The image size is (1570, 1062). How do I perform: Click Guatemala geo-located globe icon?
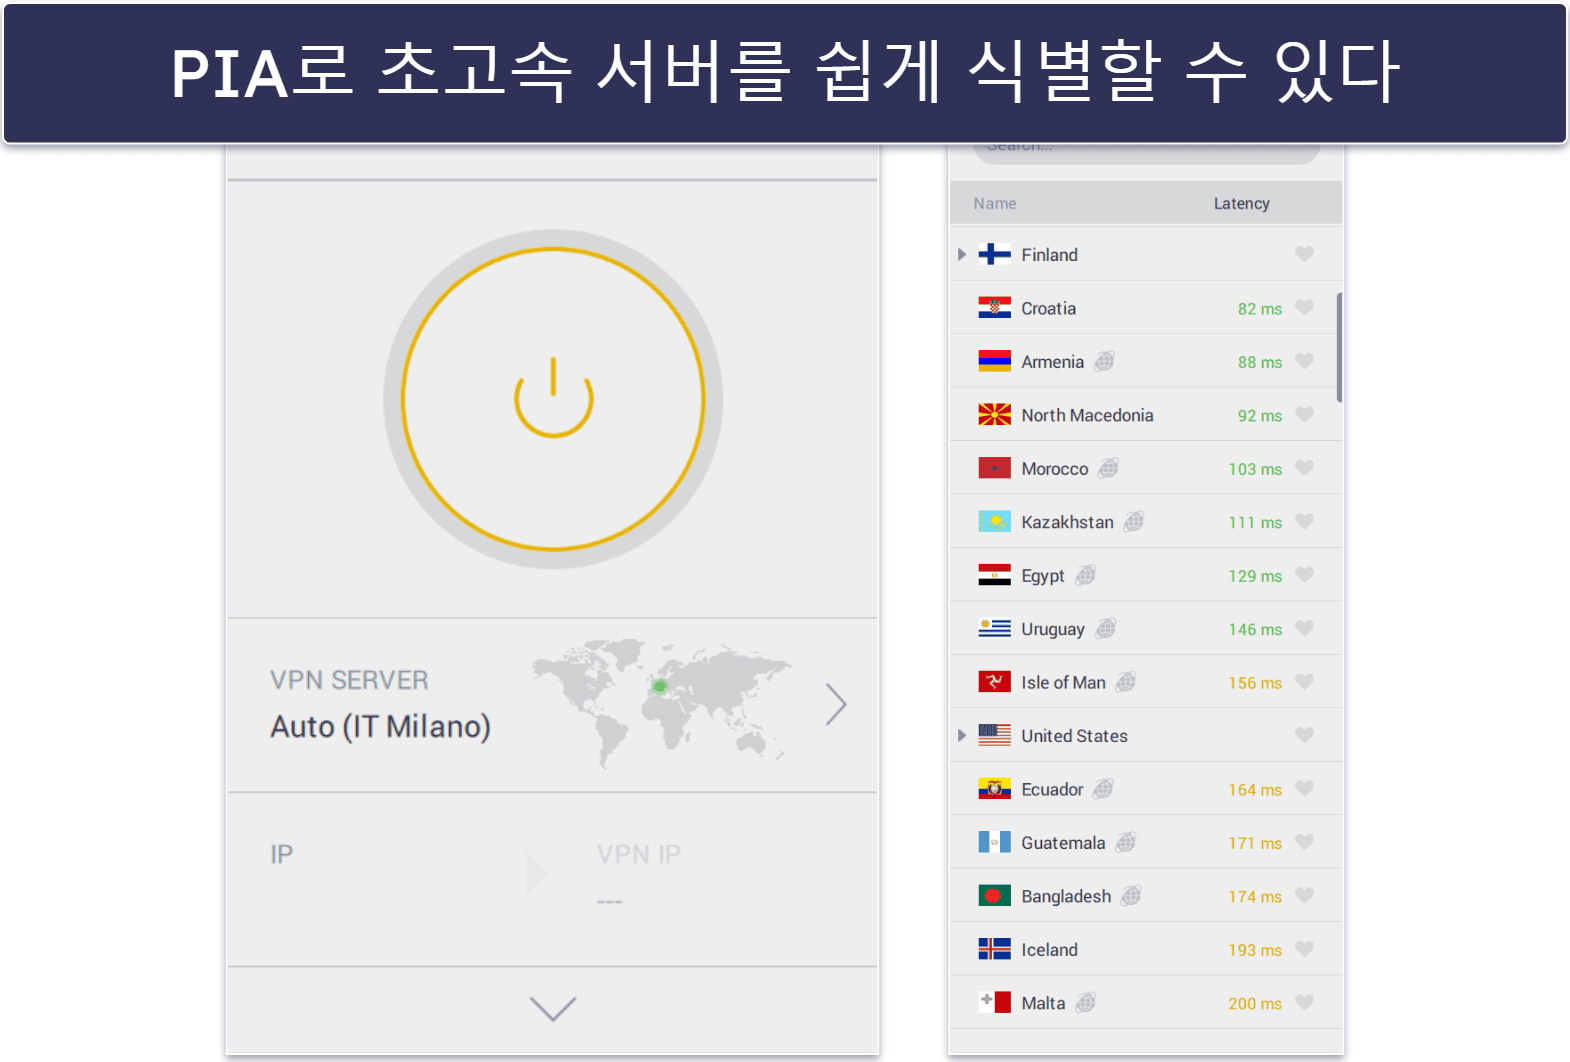coord(1126,843)
